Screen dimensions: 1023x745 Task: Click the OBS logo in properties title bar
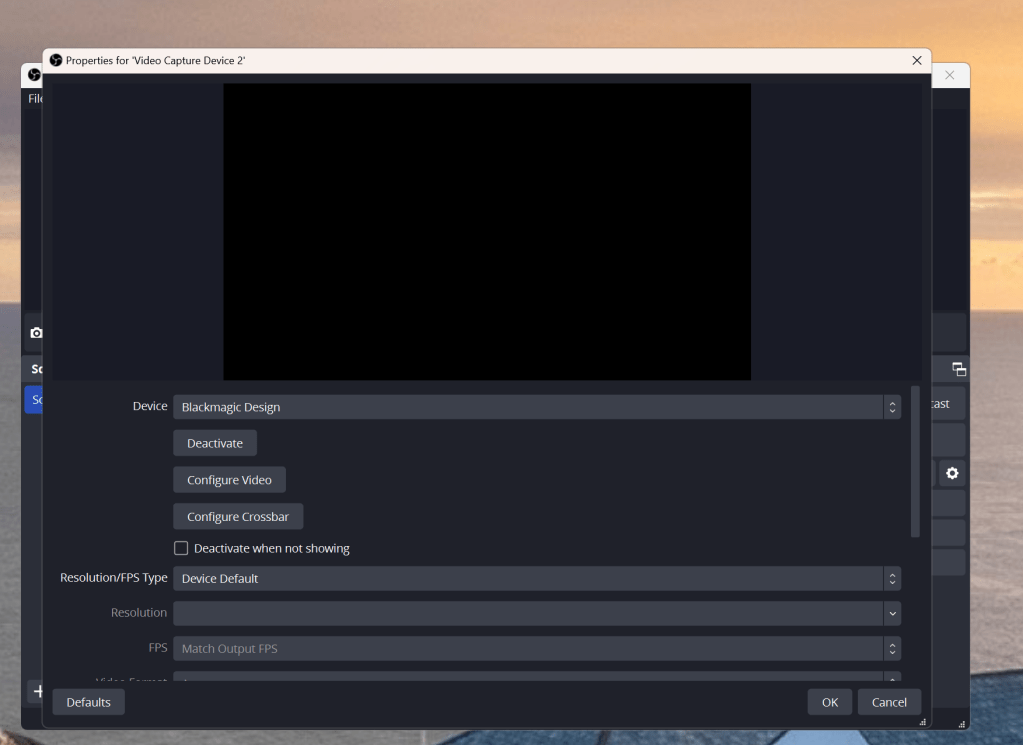click(56, 61)
